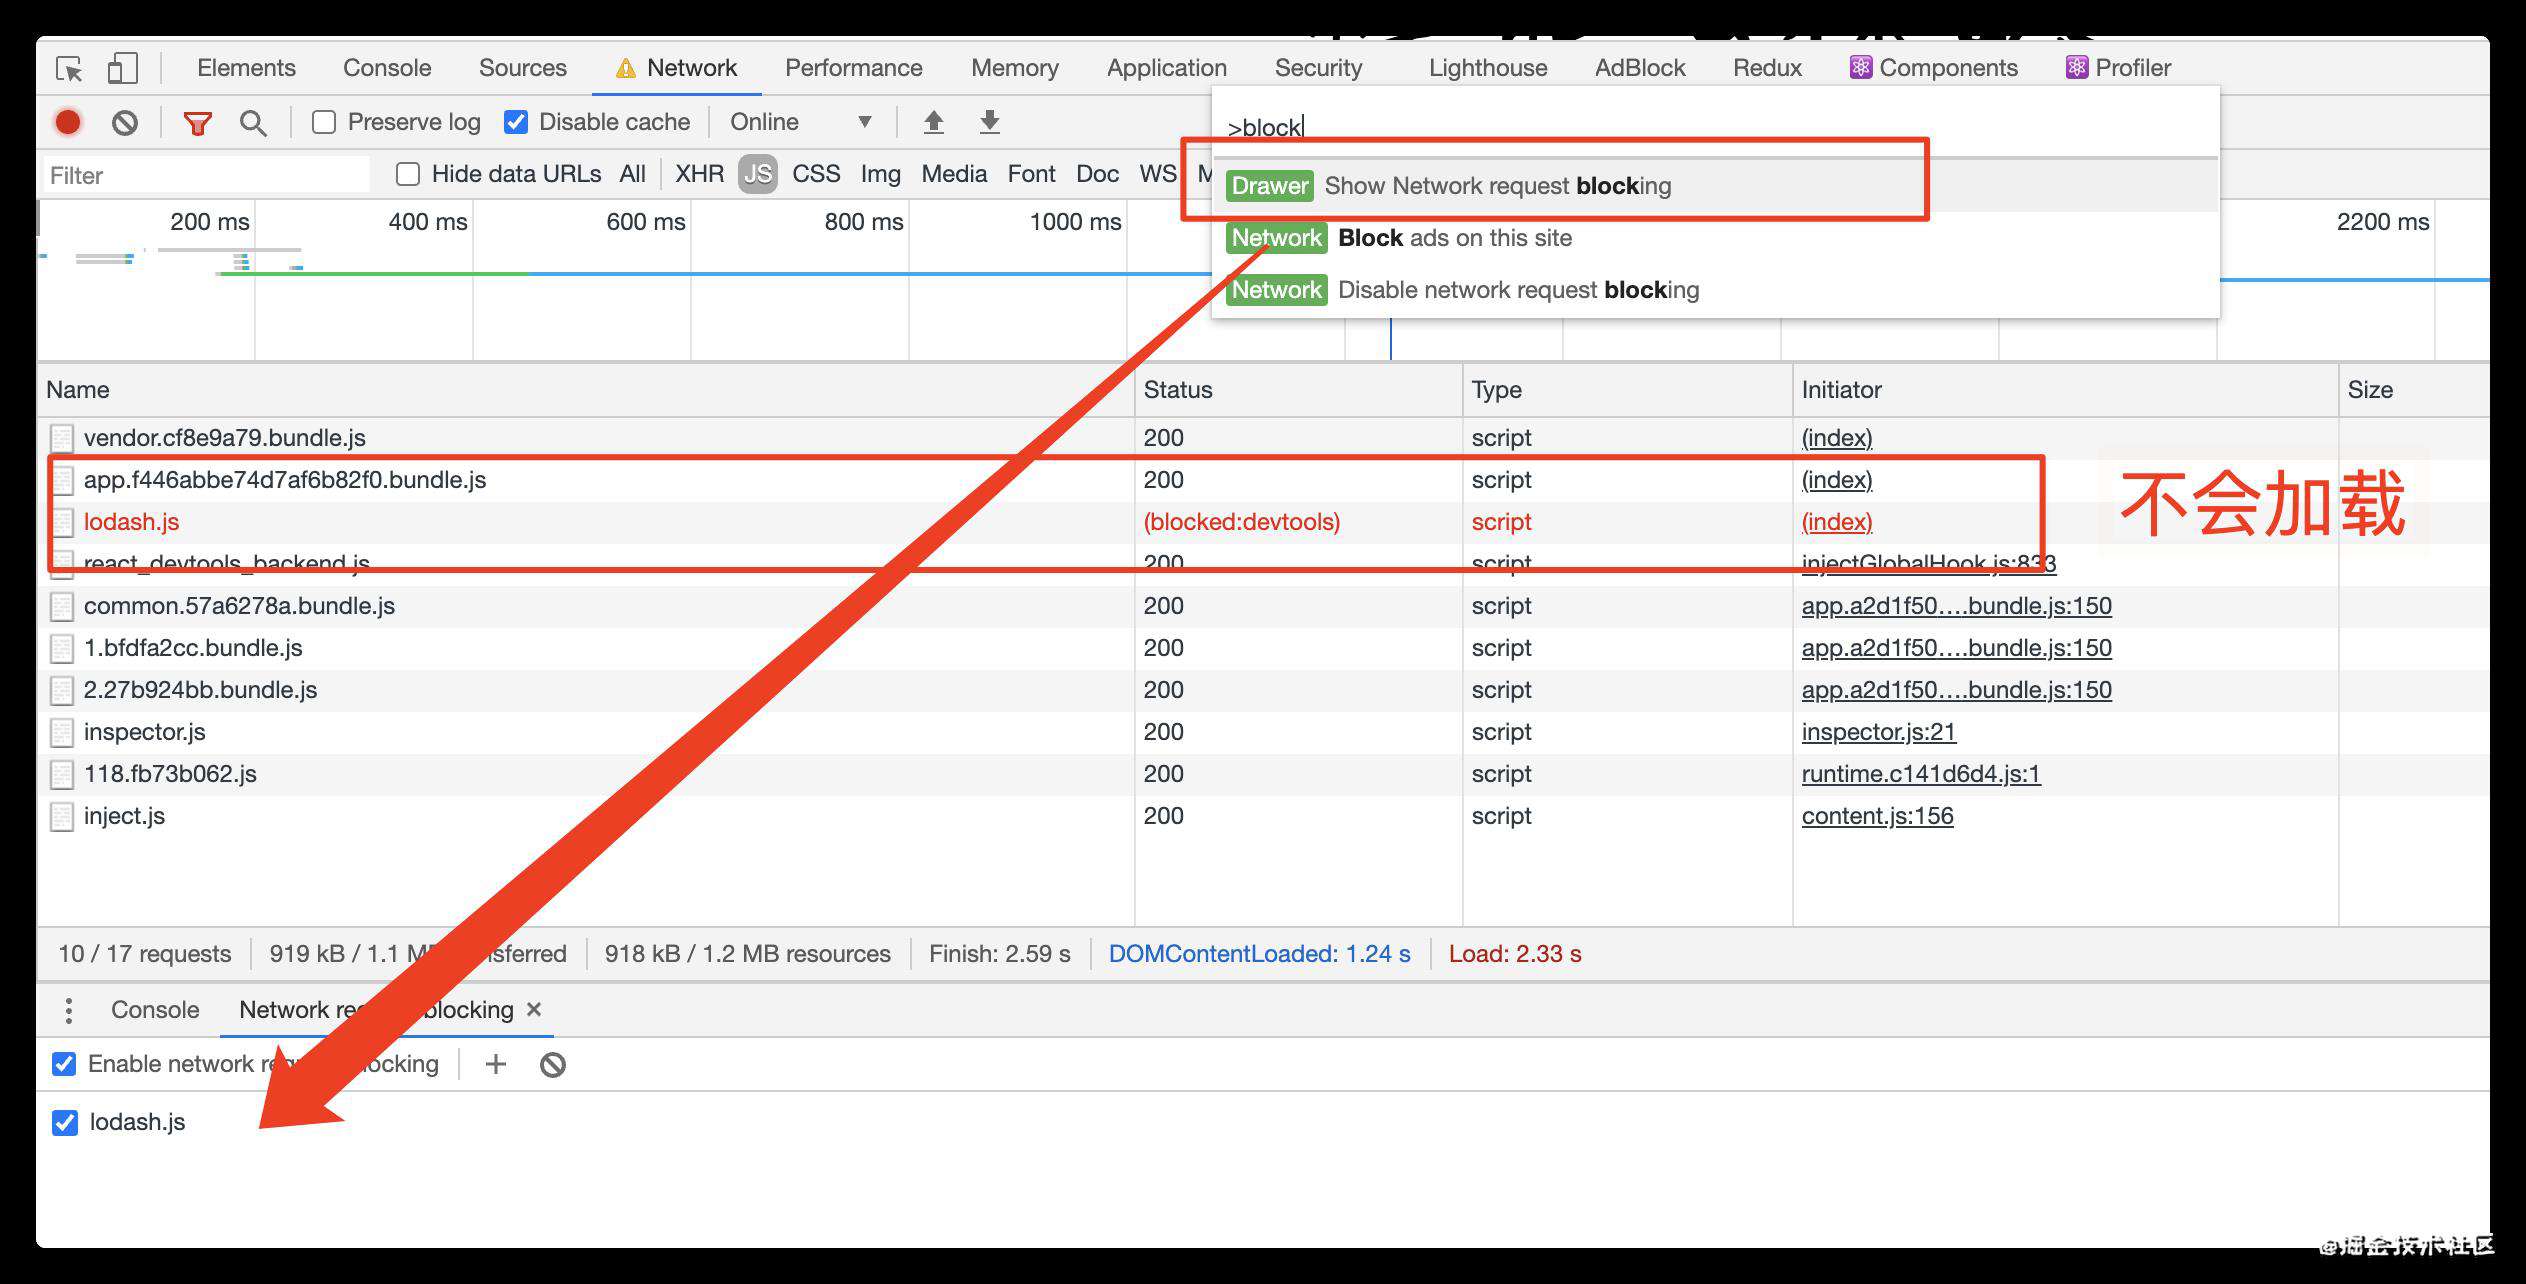Sort by the Initiator column header
This screenshot has height=1284, width=2526.
[x=2065, y=390]
